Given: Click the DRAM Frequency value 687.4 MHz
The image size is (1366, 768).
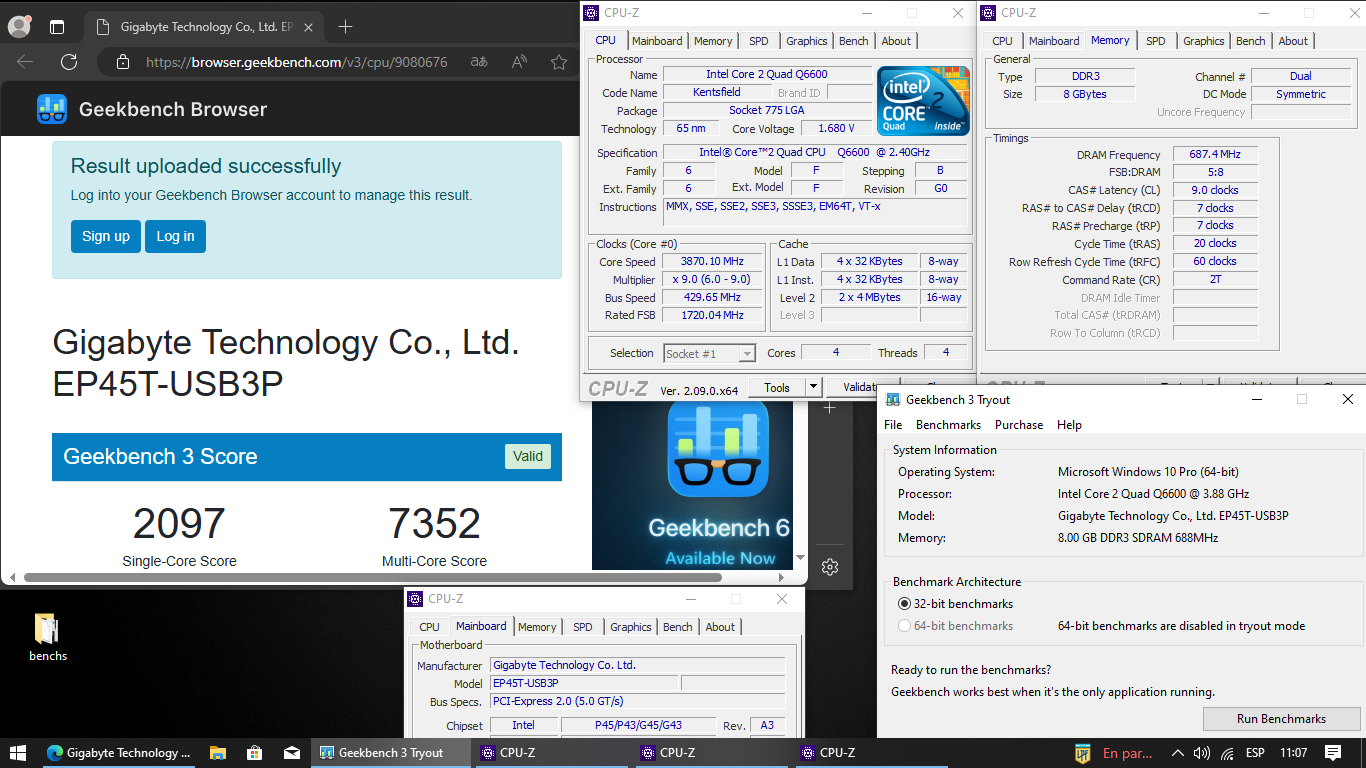Looking at the screenshot, I should [x=1215, y=155].
